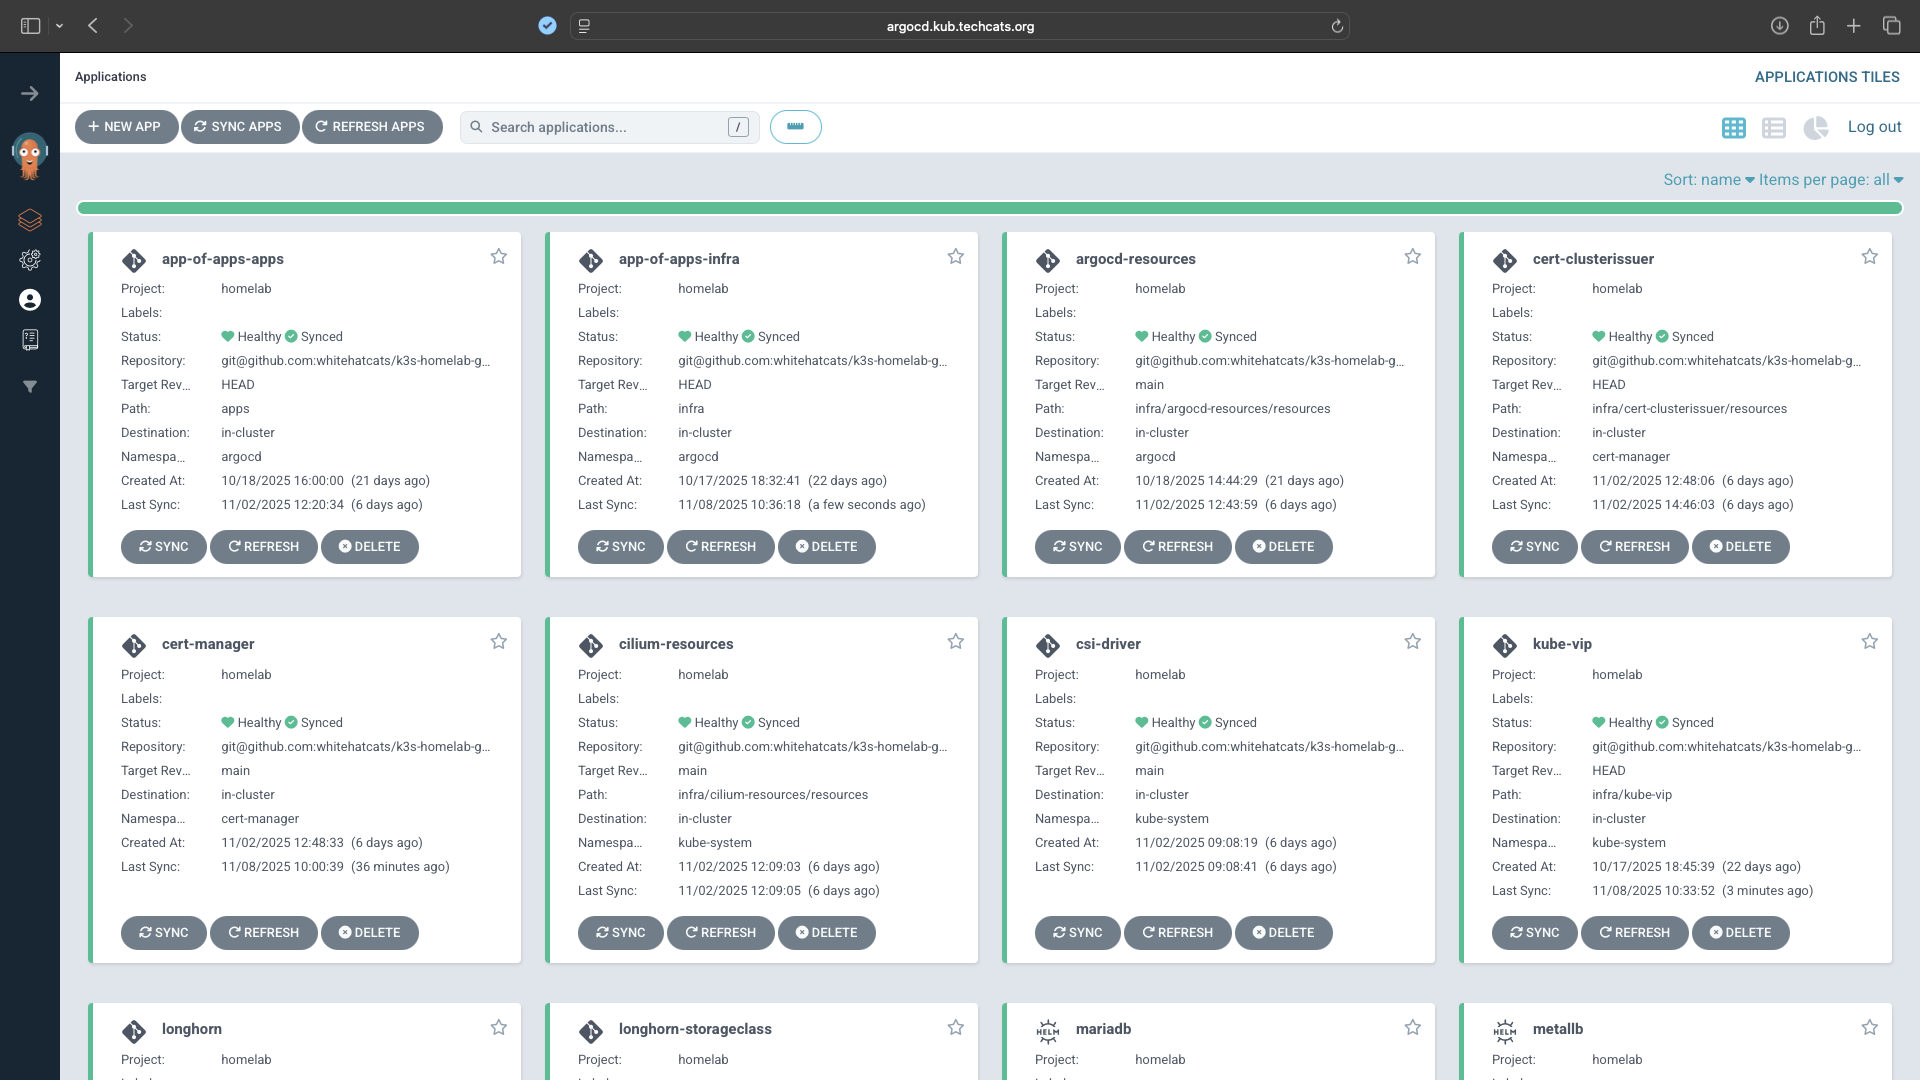This screenshot has width=1920, height=1080.
Task: Toggle the favorite star on cert-clusterissuer
Action: point(1870,256)
